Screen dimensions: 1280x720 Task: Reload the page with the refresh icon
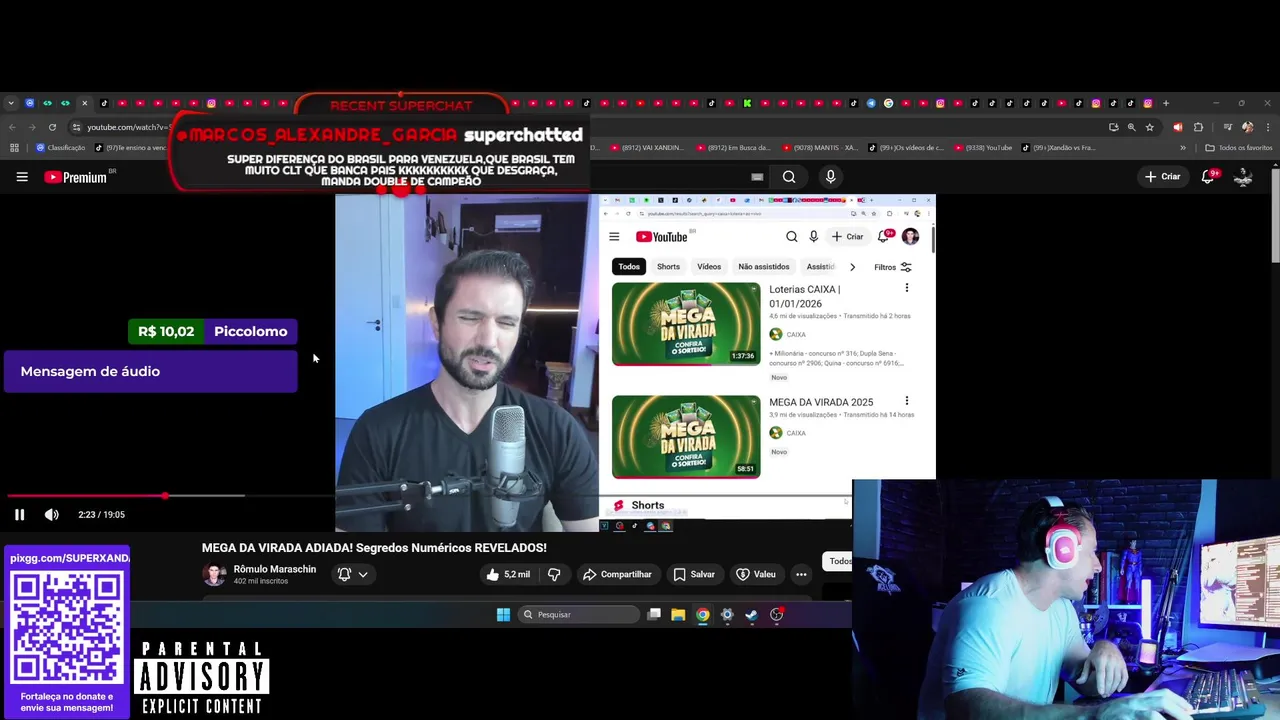point(51,127)
